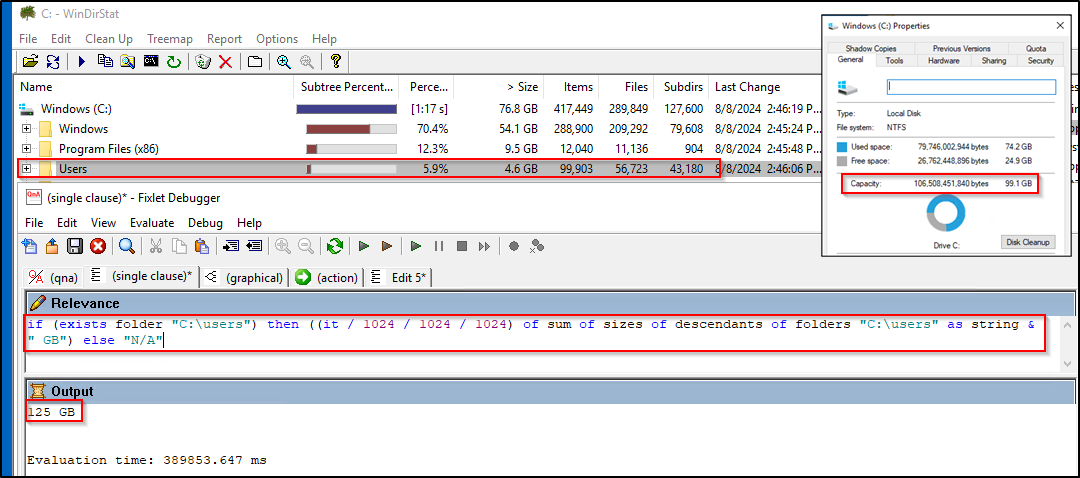Click the Copy Path icon in WinDirStat toolbar

tap(105, 61)
